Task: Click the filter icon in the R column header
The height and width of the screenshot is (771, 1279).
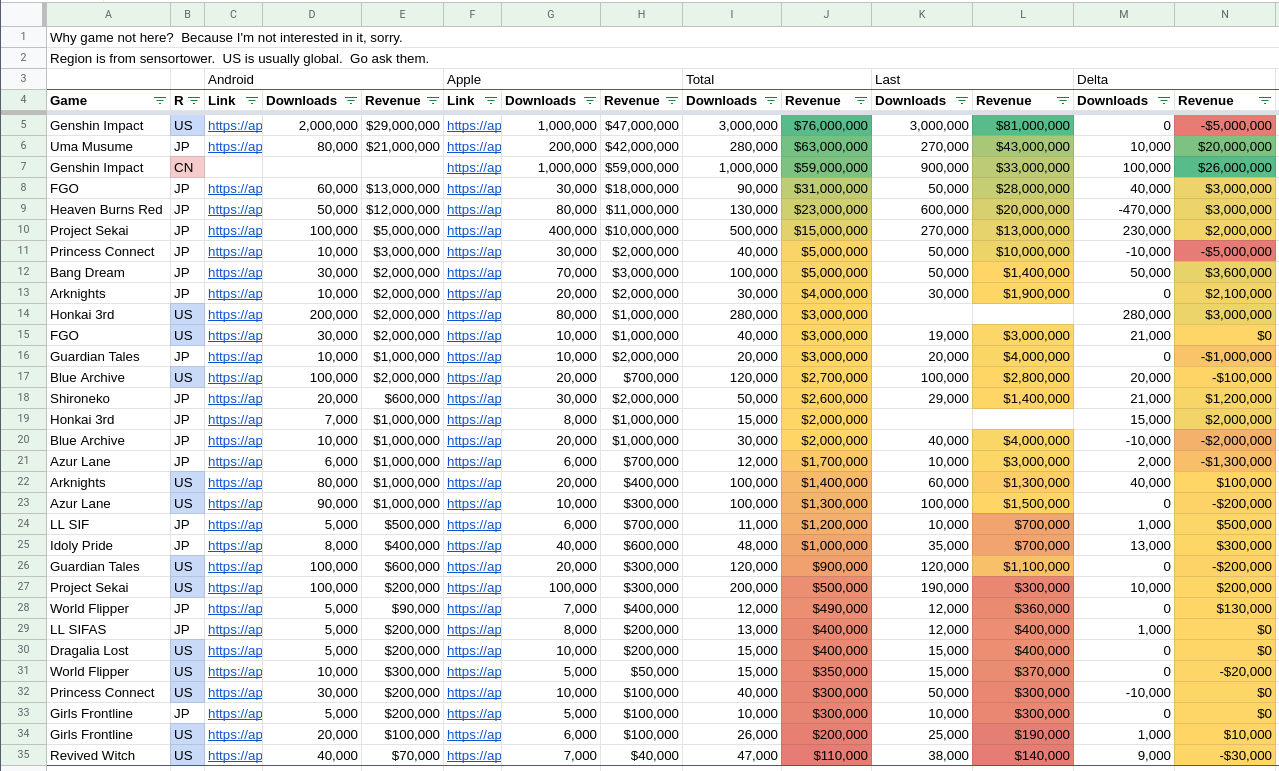Action: [194, 101]
